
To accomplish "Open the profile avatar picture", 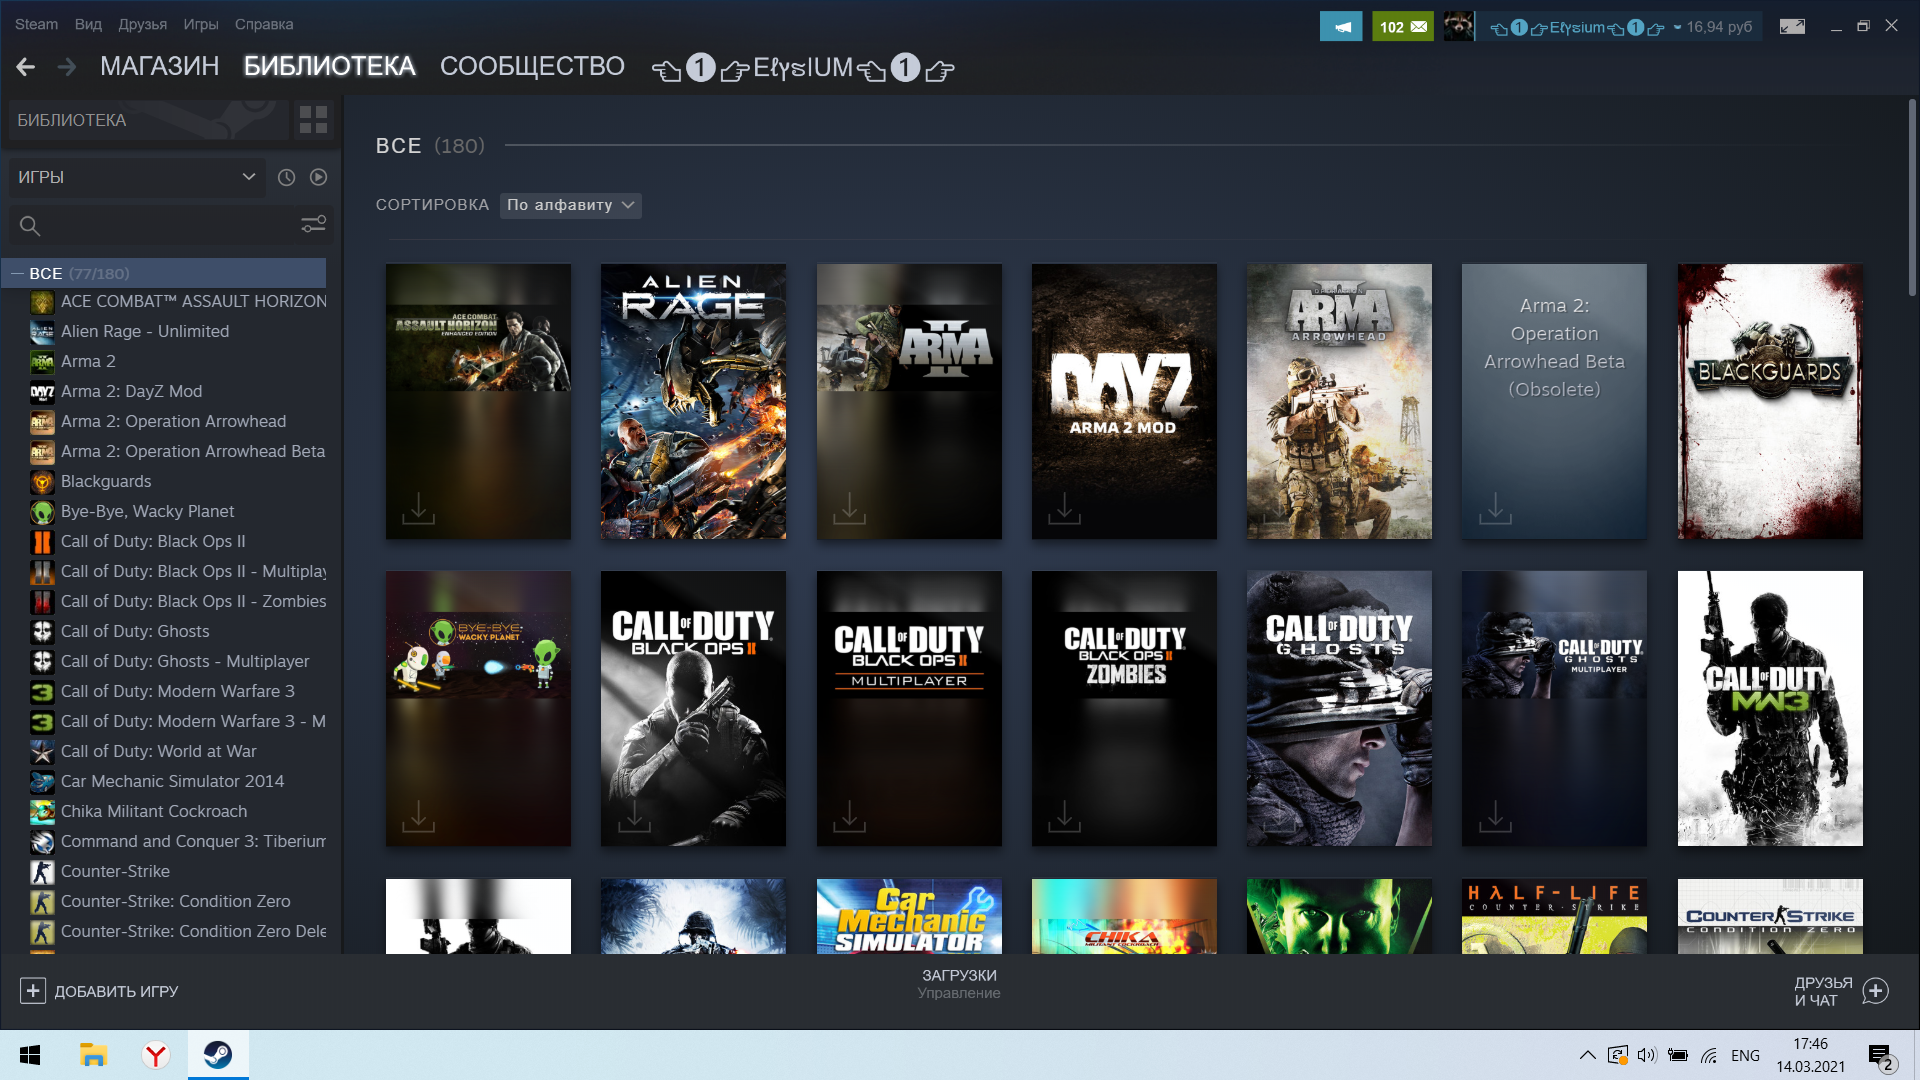I will [x=1458, y=27].
